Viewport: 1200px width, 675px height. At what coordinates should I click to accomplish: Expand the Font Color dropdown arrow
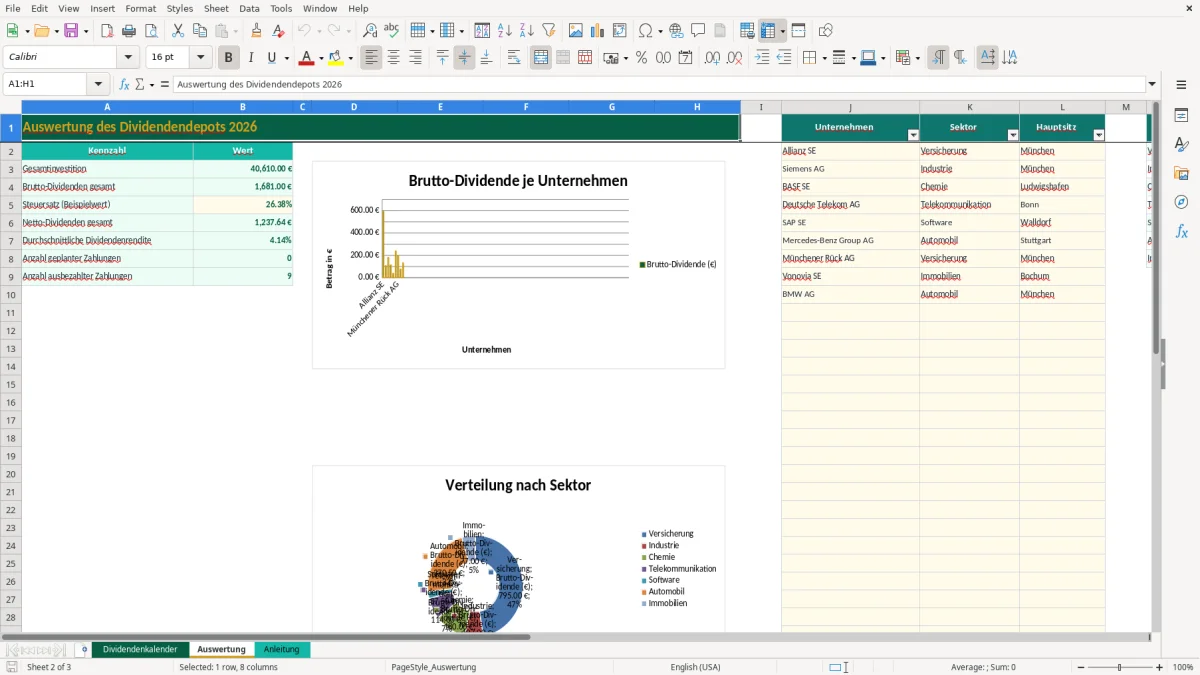[x=322, y=58]
